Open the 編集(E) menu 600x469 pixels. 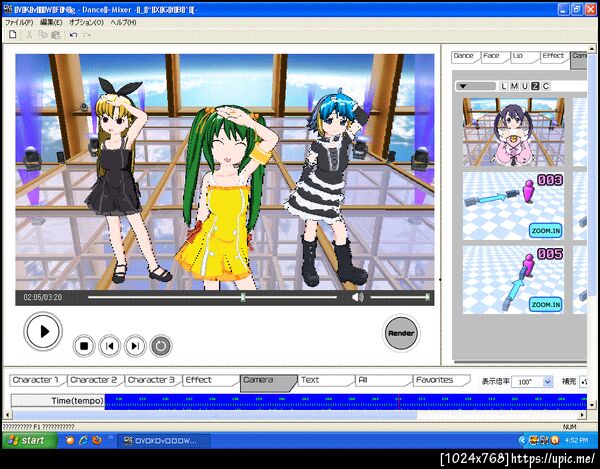[x=51, y=23]
